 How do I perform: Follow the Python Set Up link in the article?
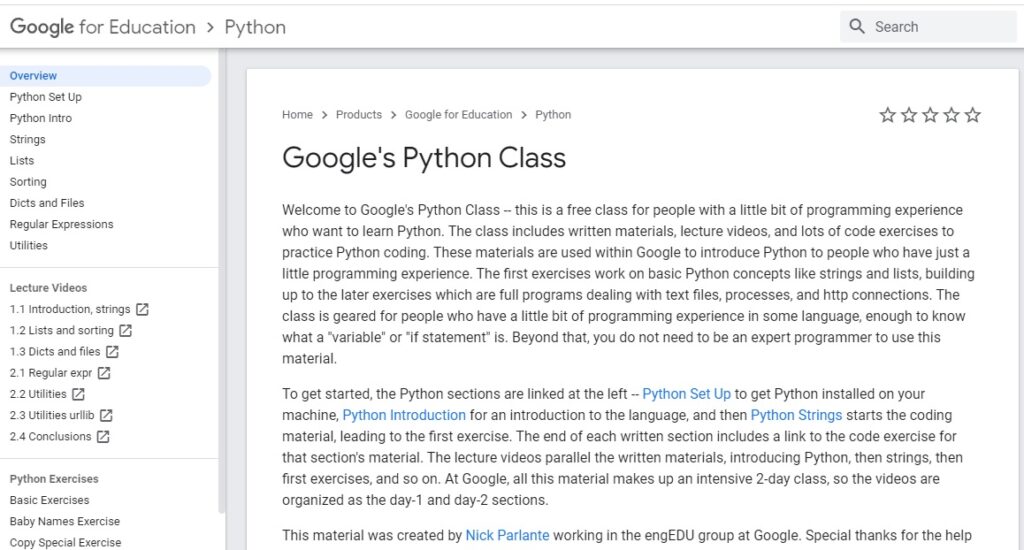[686, 394]
